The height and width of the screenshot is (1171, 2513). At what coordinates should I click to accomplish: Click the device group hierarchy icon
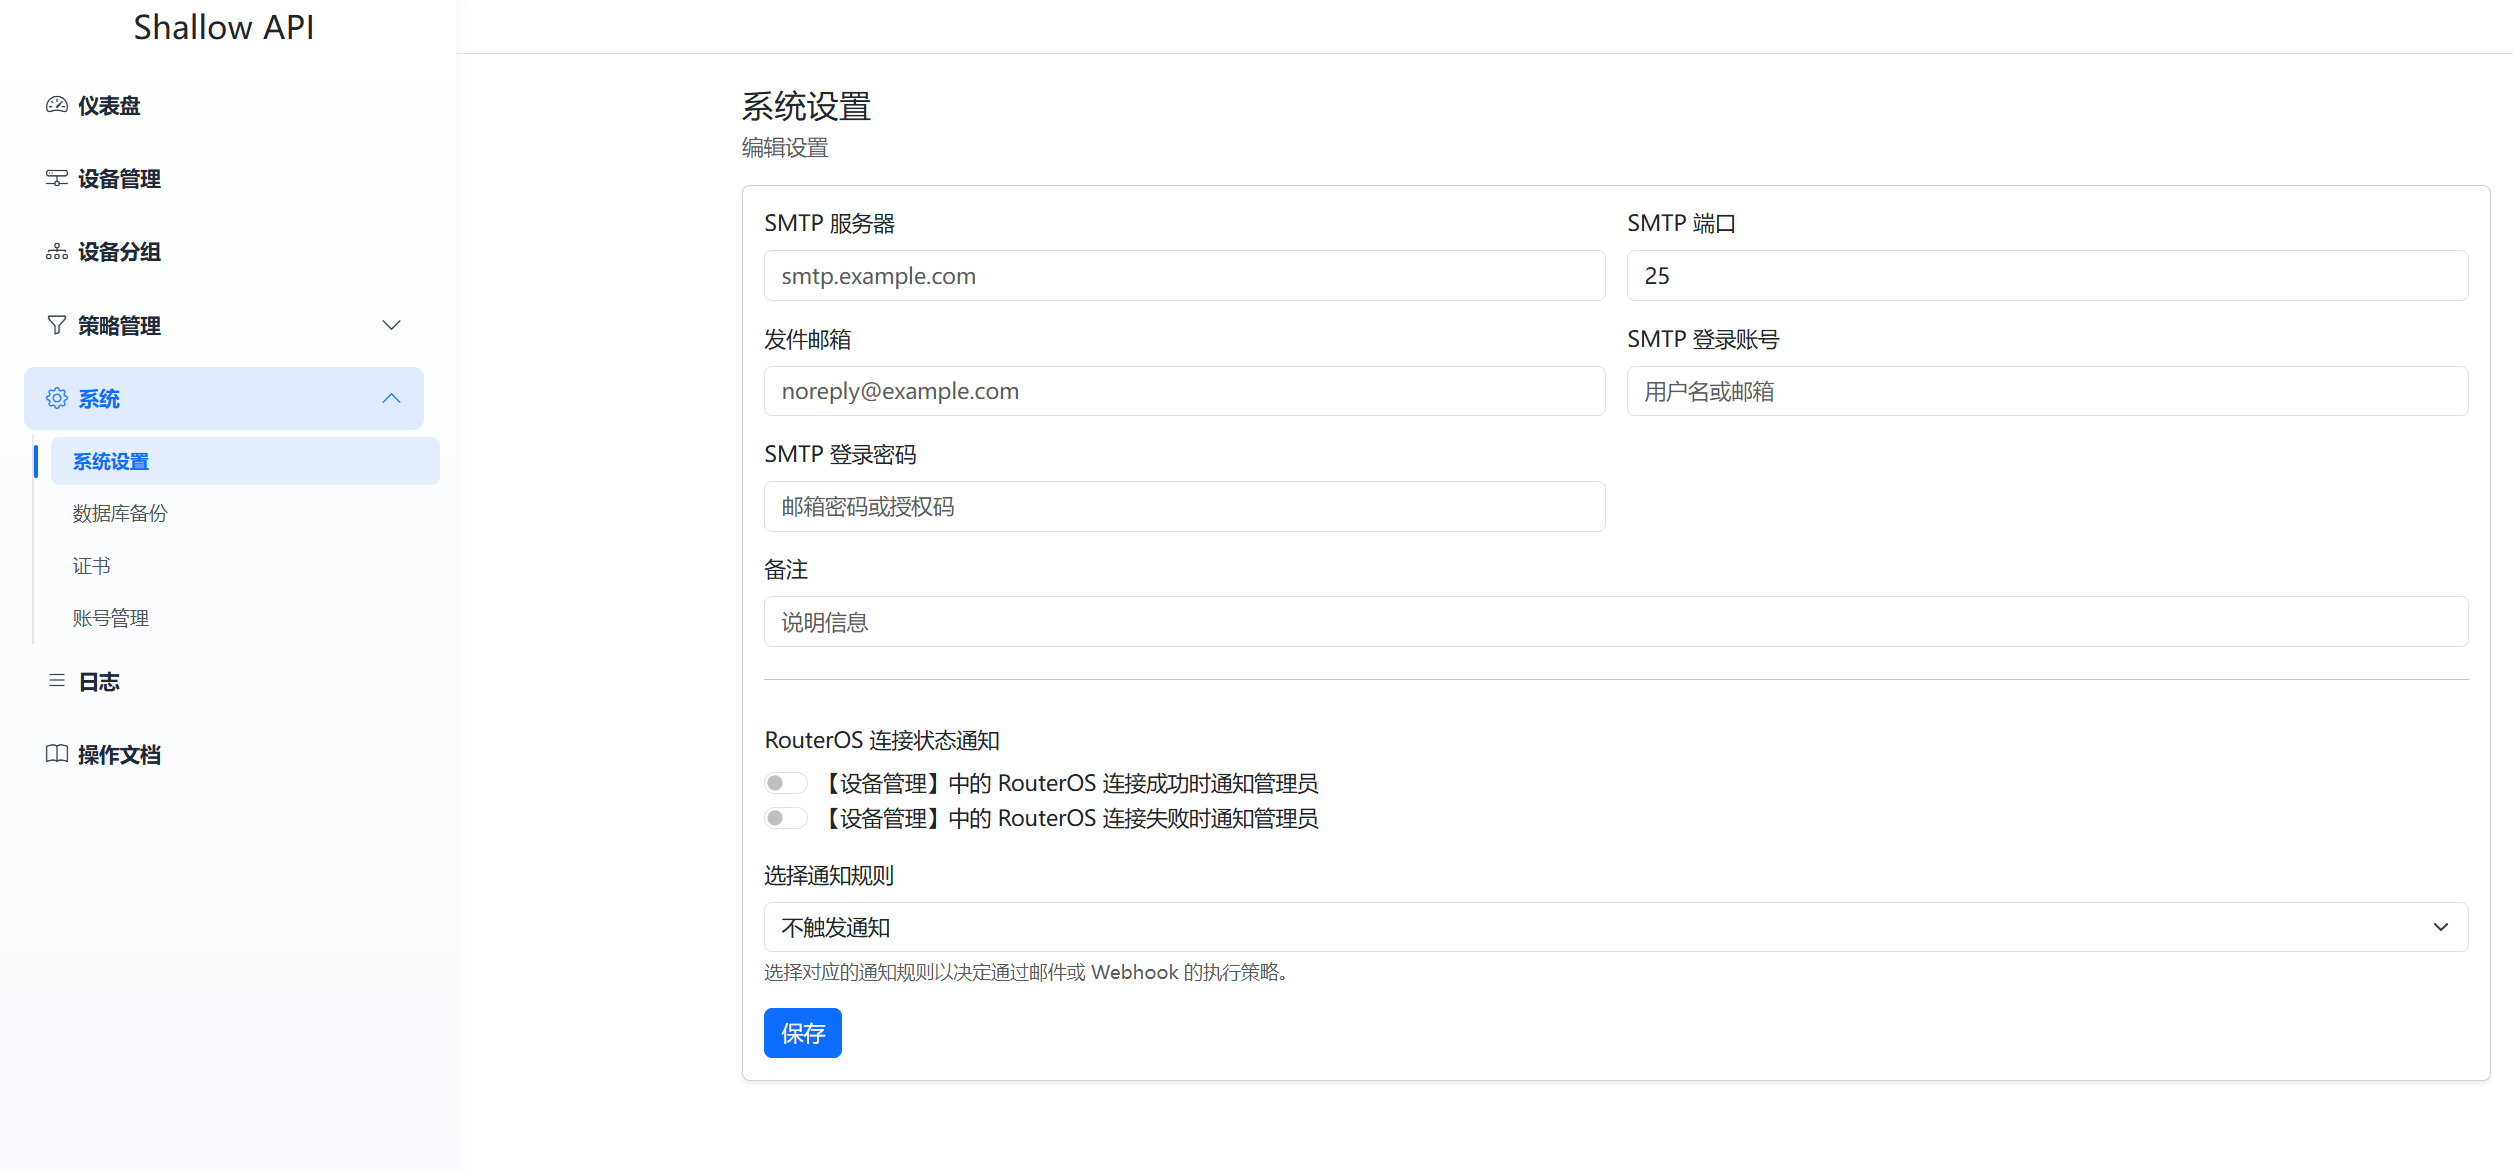[x=57, y=252]
